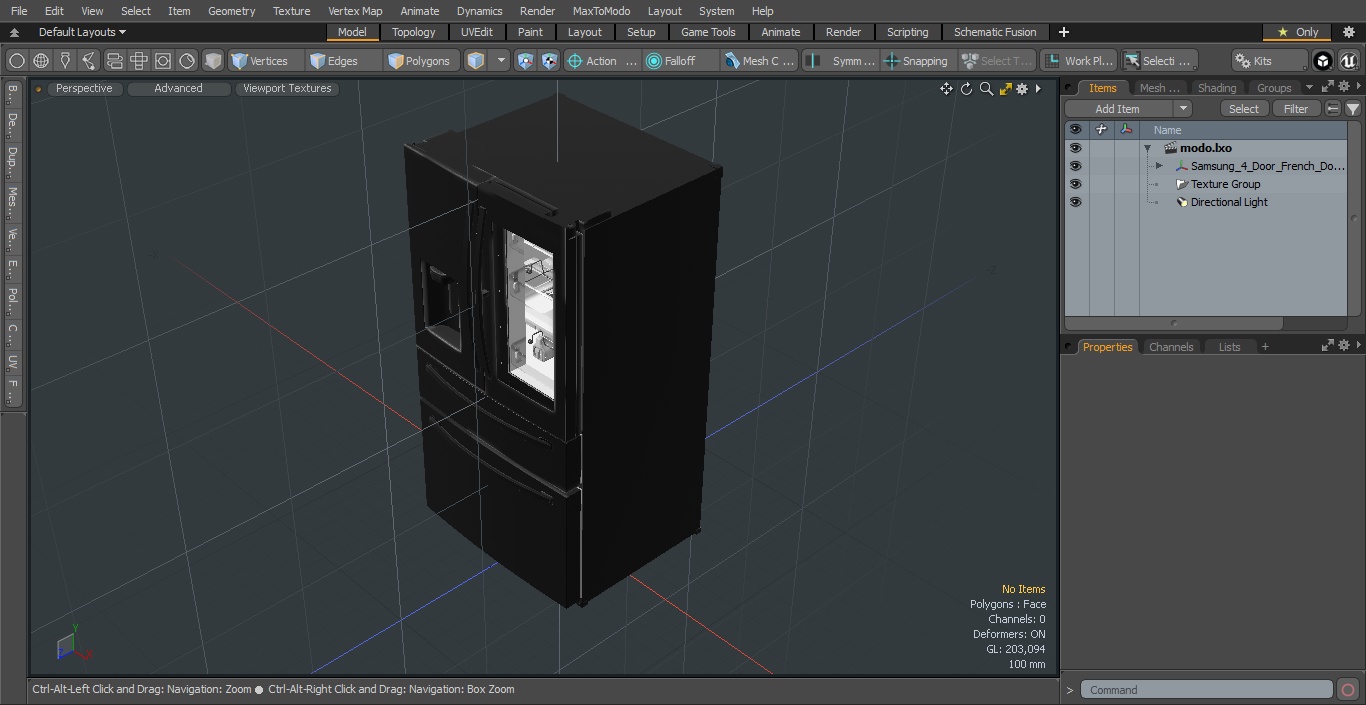Toggle visibility of Directional Light
Screen dimensions: 1366x705
1075,202
